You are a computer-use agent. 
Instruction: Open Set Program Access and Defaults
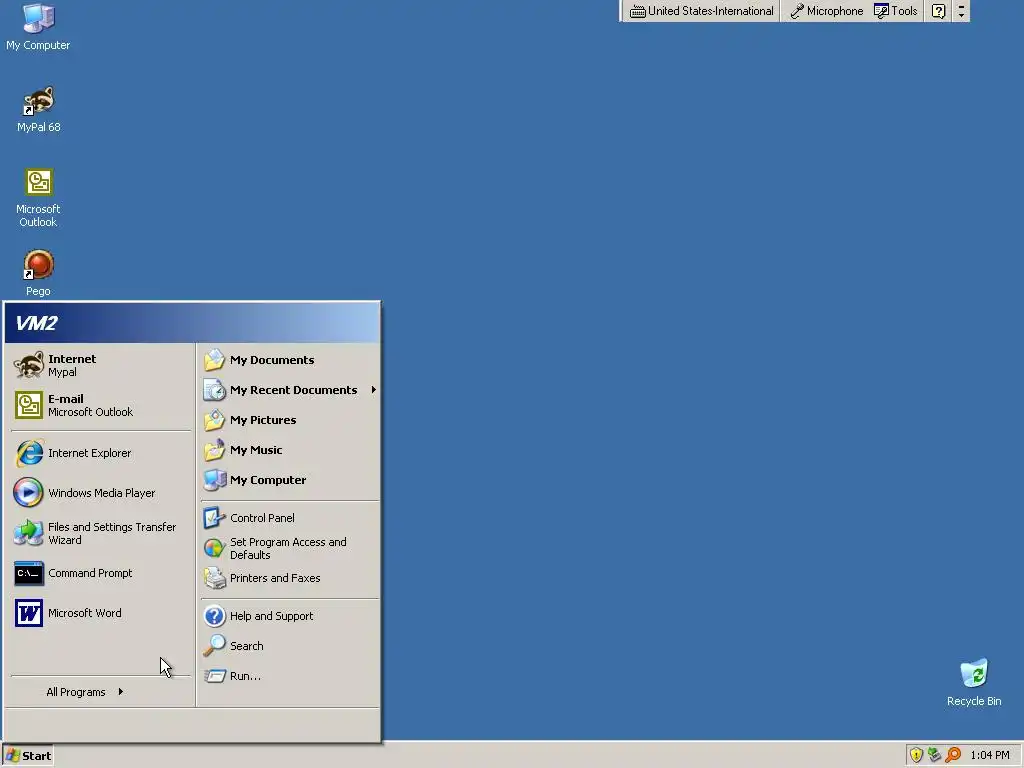289,549
